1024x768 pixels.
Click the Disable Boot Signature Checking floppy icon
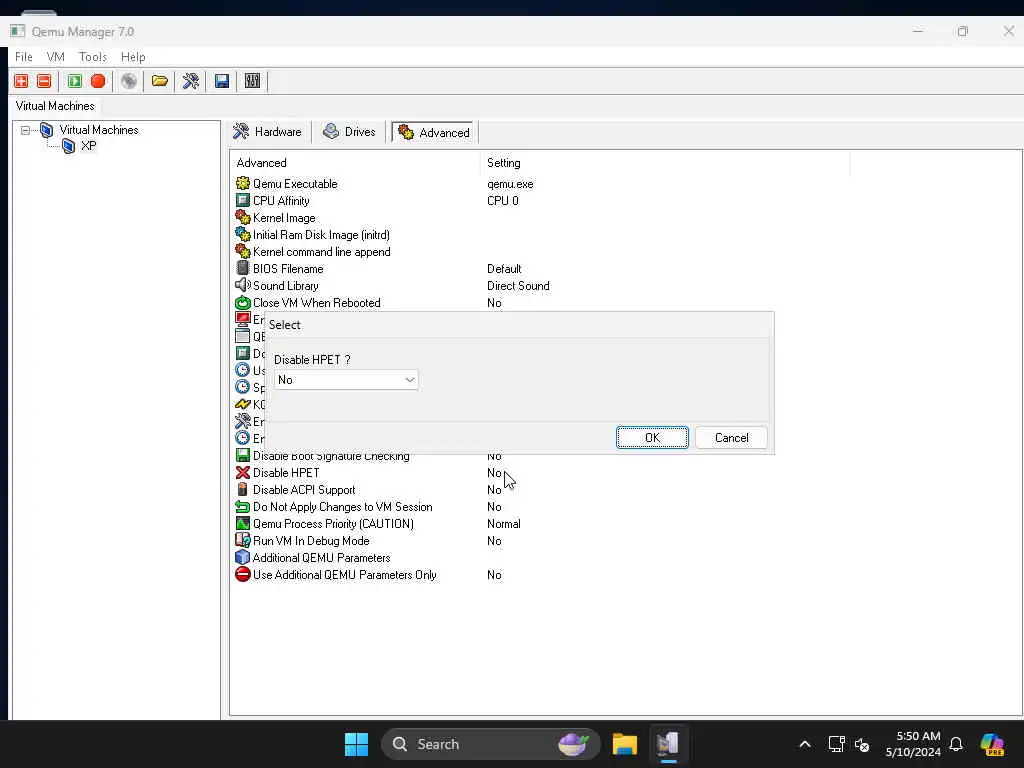243,456
